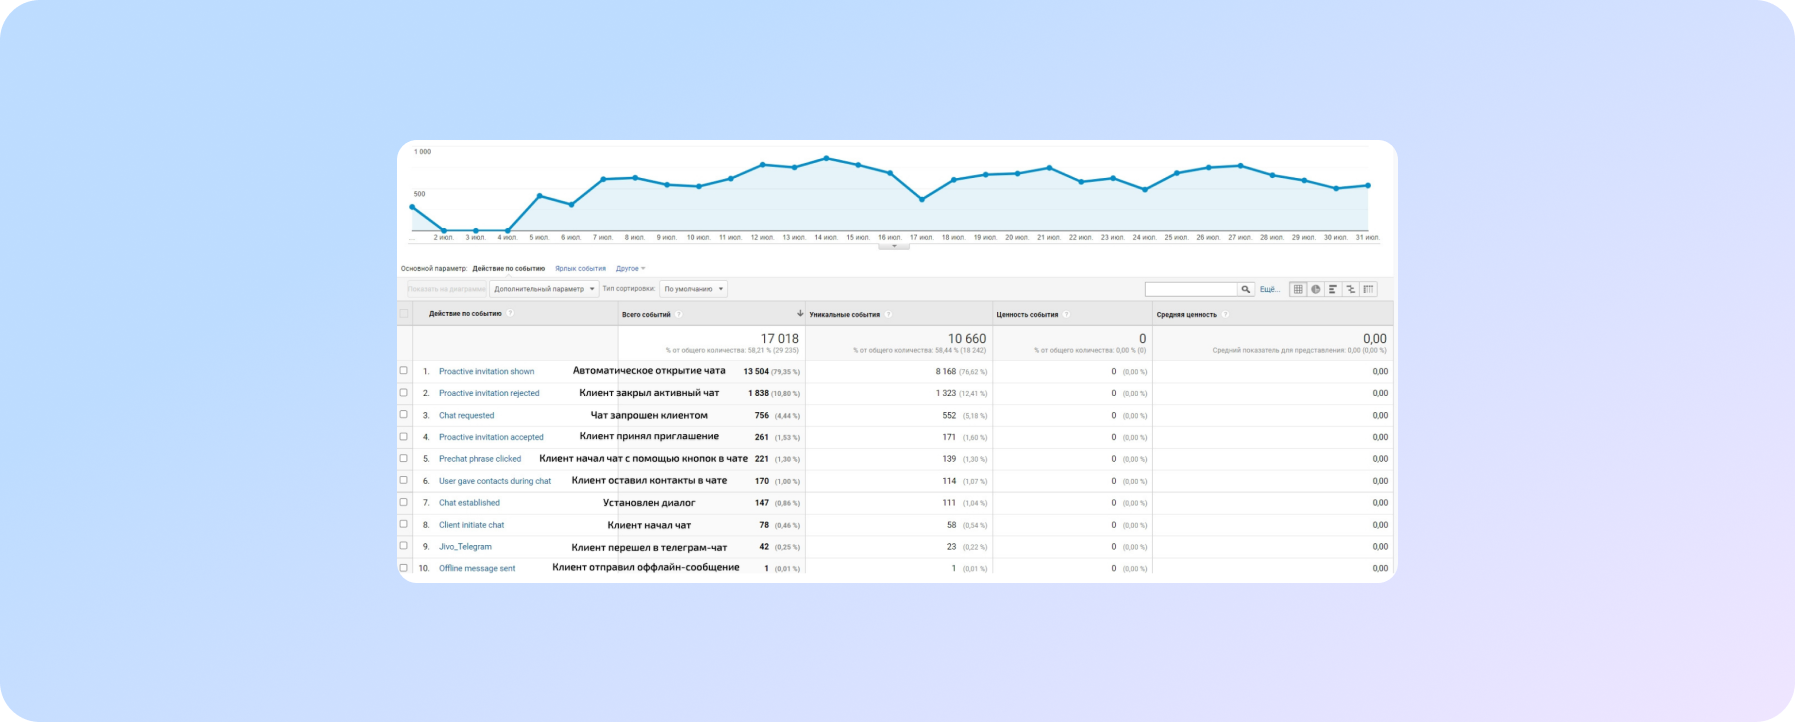Click the table search input field
1795x722 pixels.
coord(1190,289)
